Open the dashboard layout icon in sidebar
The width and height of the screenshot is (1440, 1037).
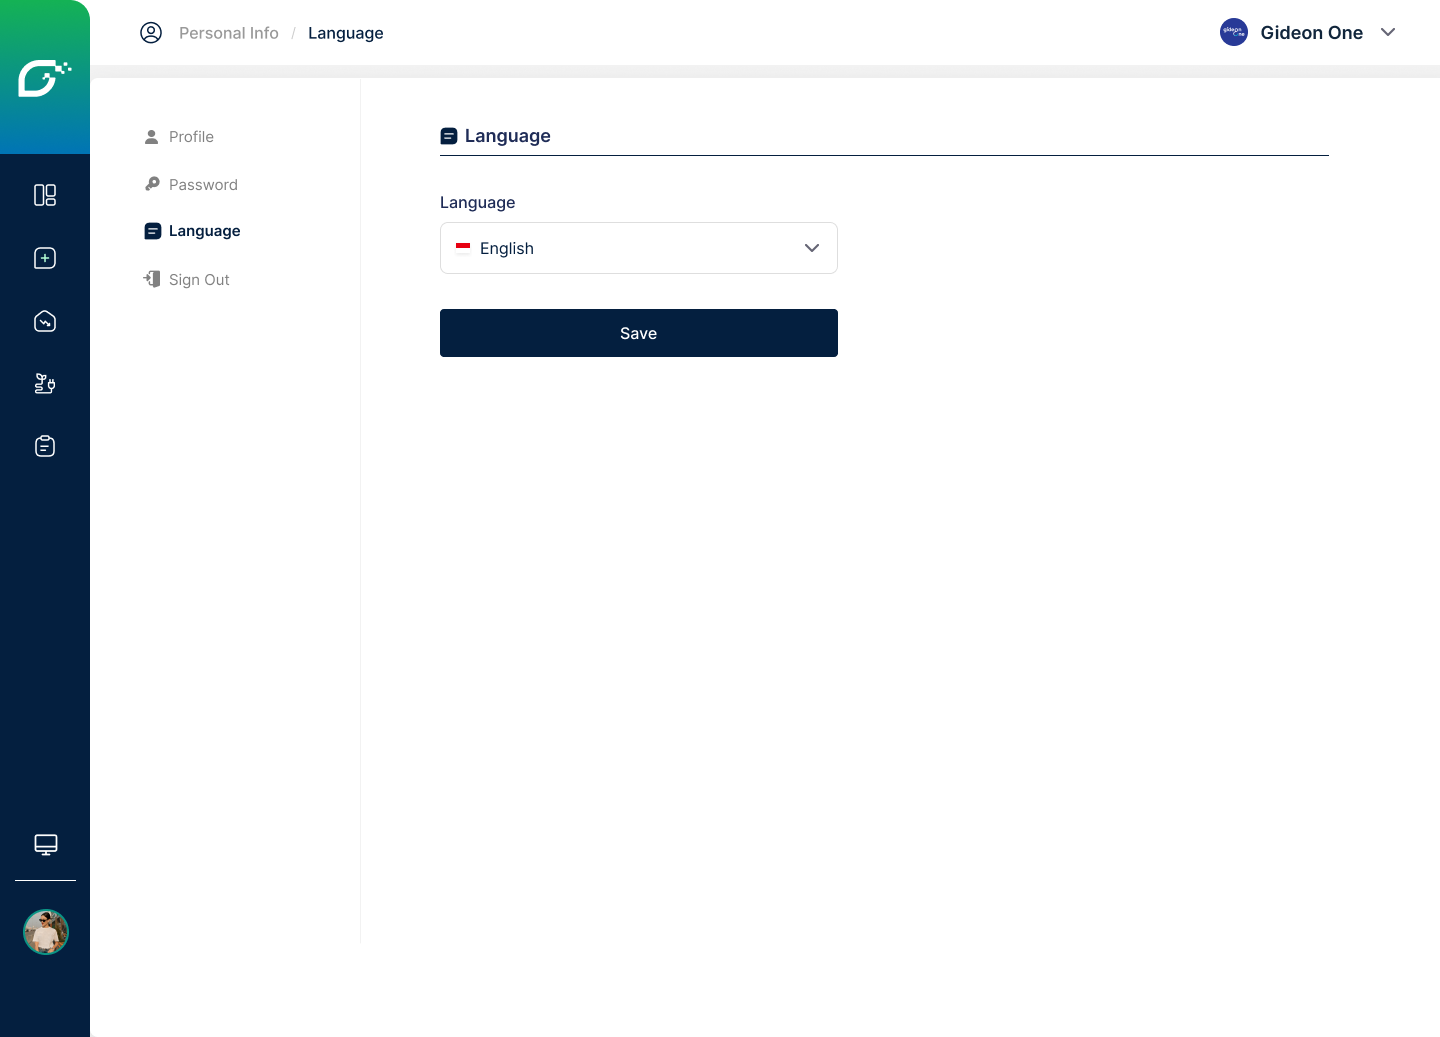pyautogui.click(x=45, y=195)
